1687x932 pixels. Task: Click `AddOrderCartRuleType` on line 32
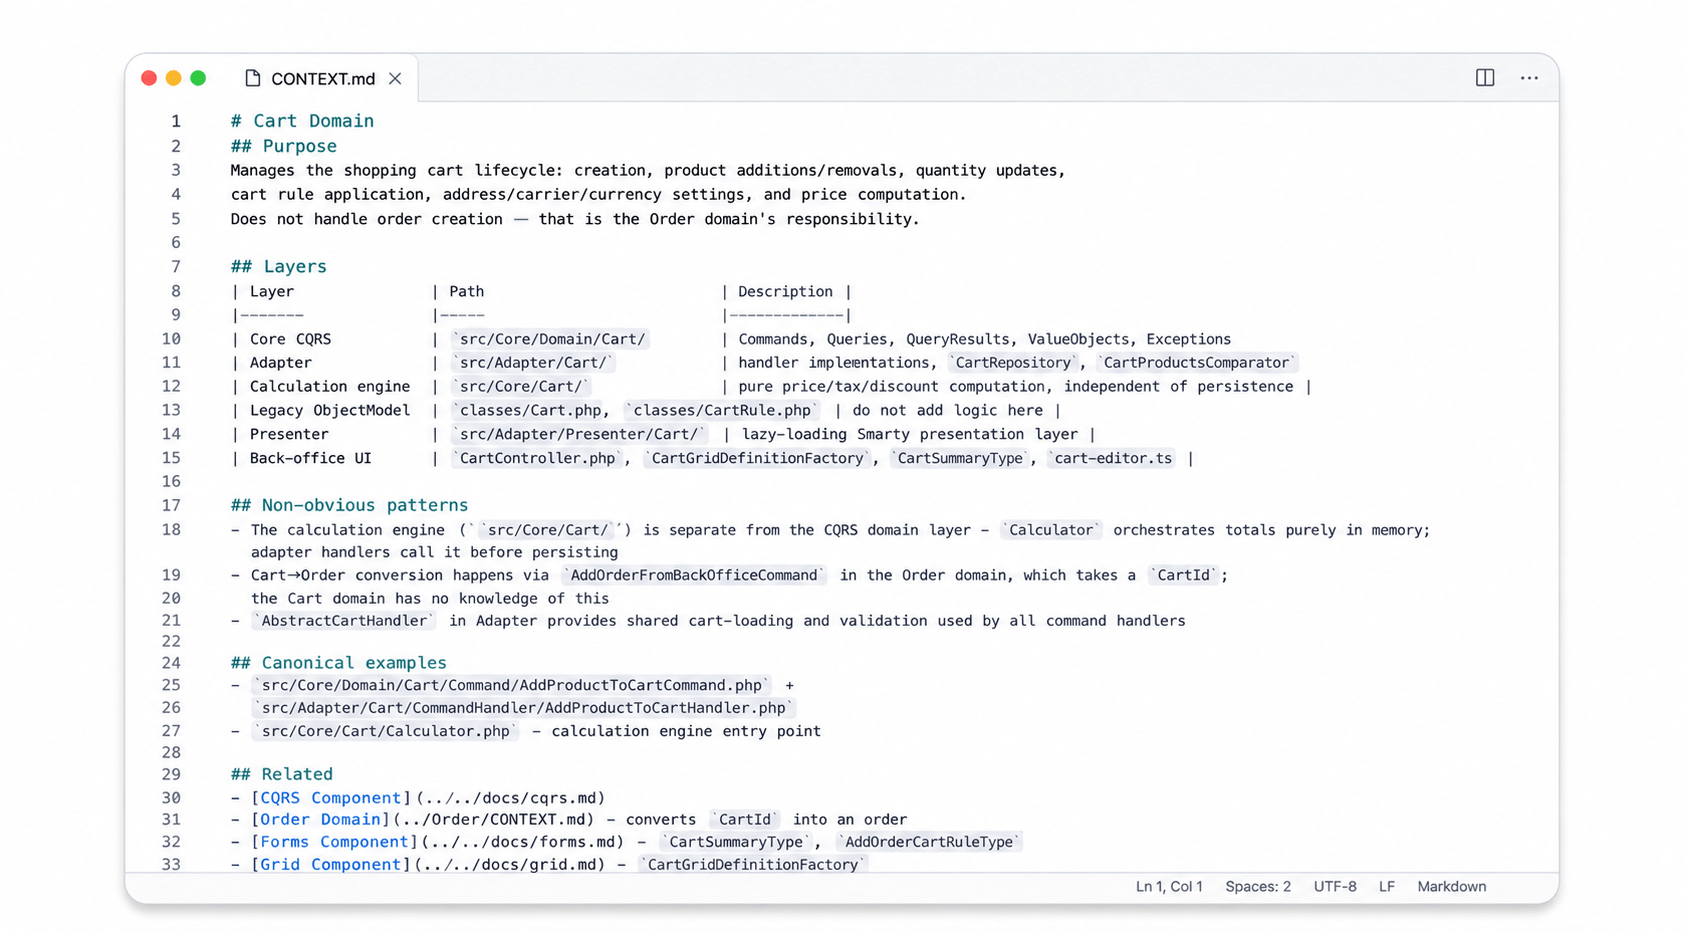click(x=929, y=843)
